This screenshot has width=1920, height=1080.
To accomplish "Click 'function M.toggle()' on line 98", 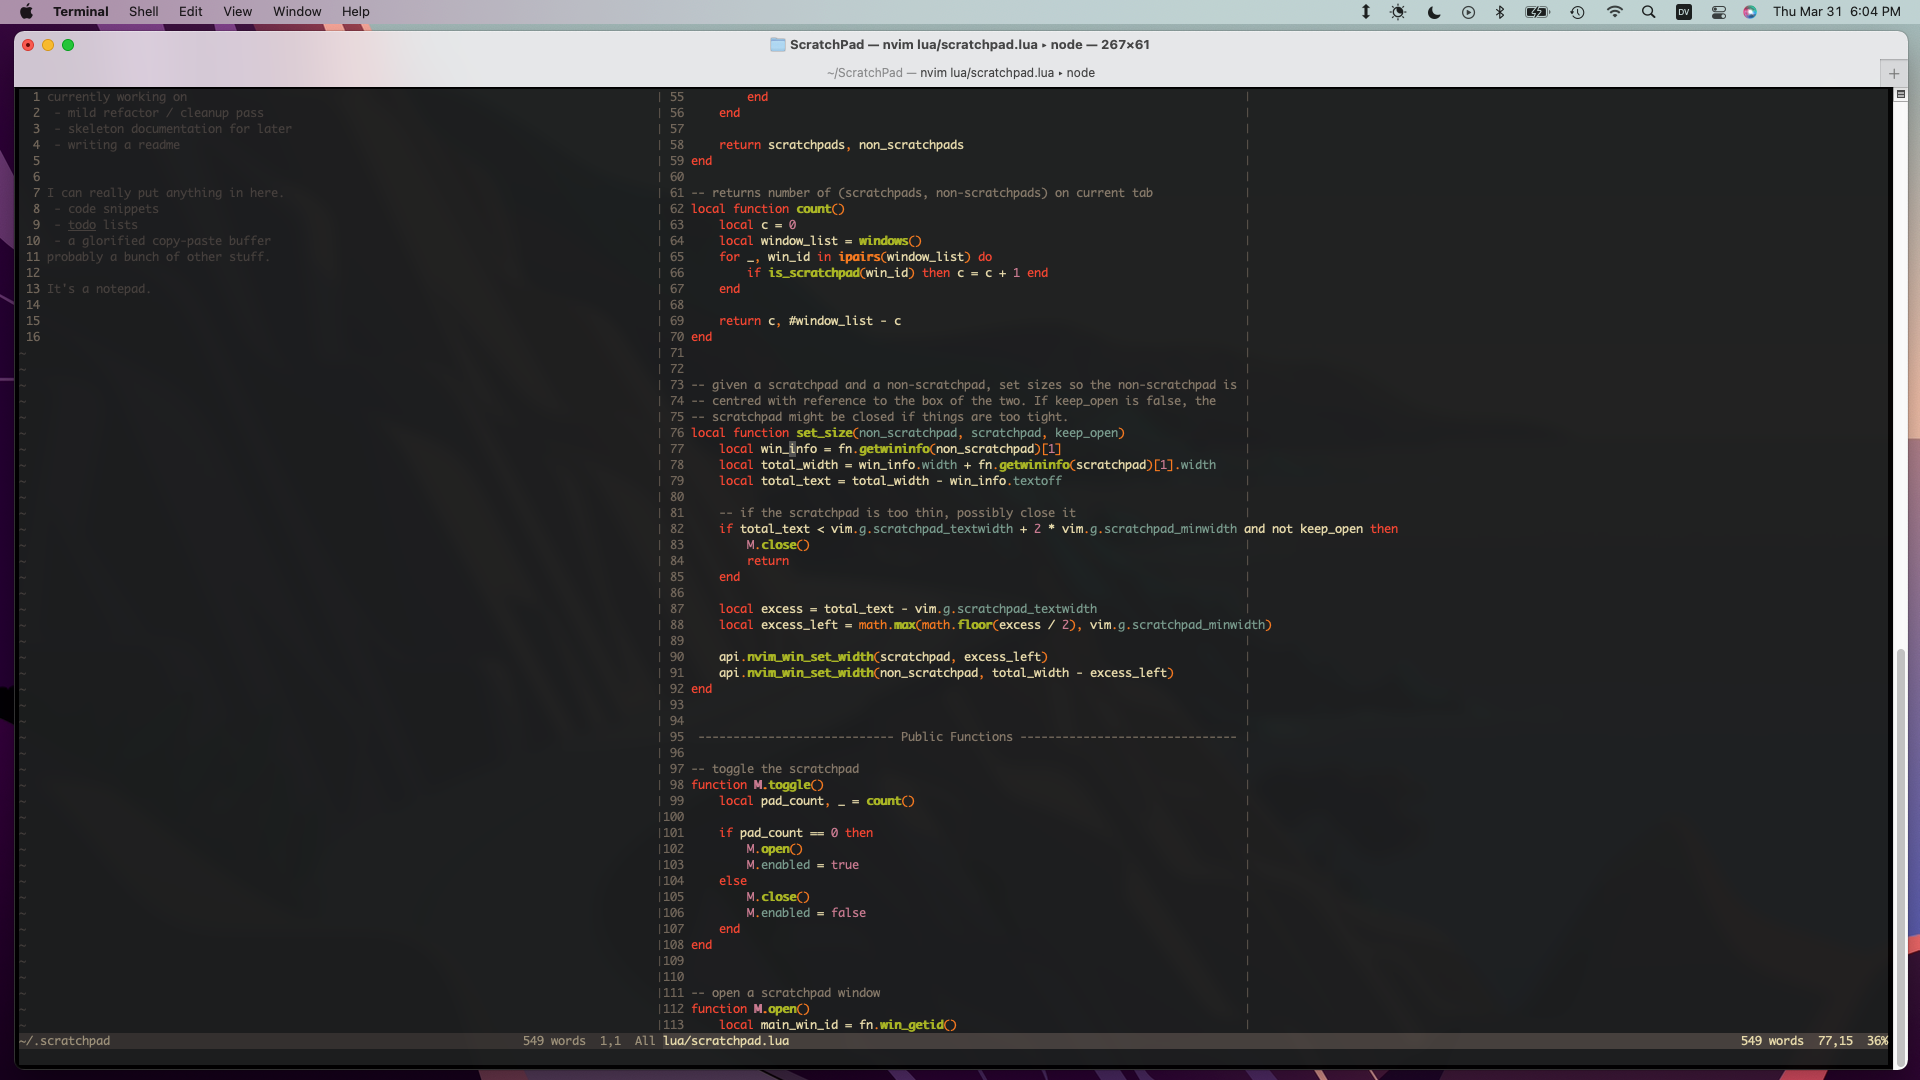I will 757,785.
